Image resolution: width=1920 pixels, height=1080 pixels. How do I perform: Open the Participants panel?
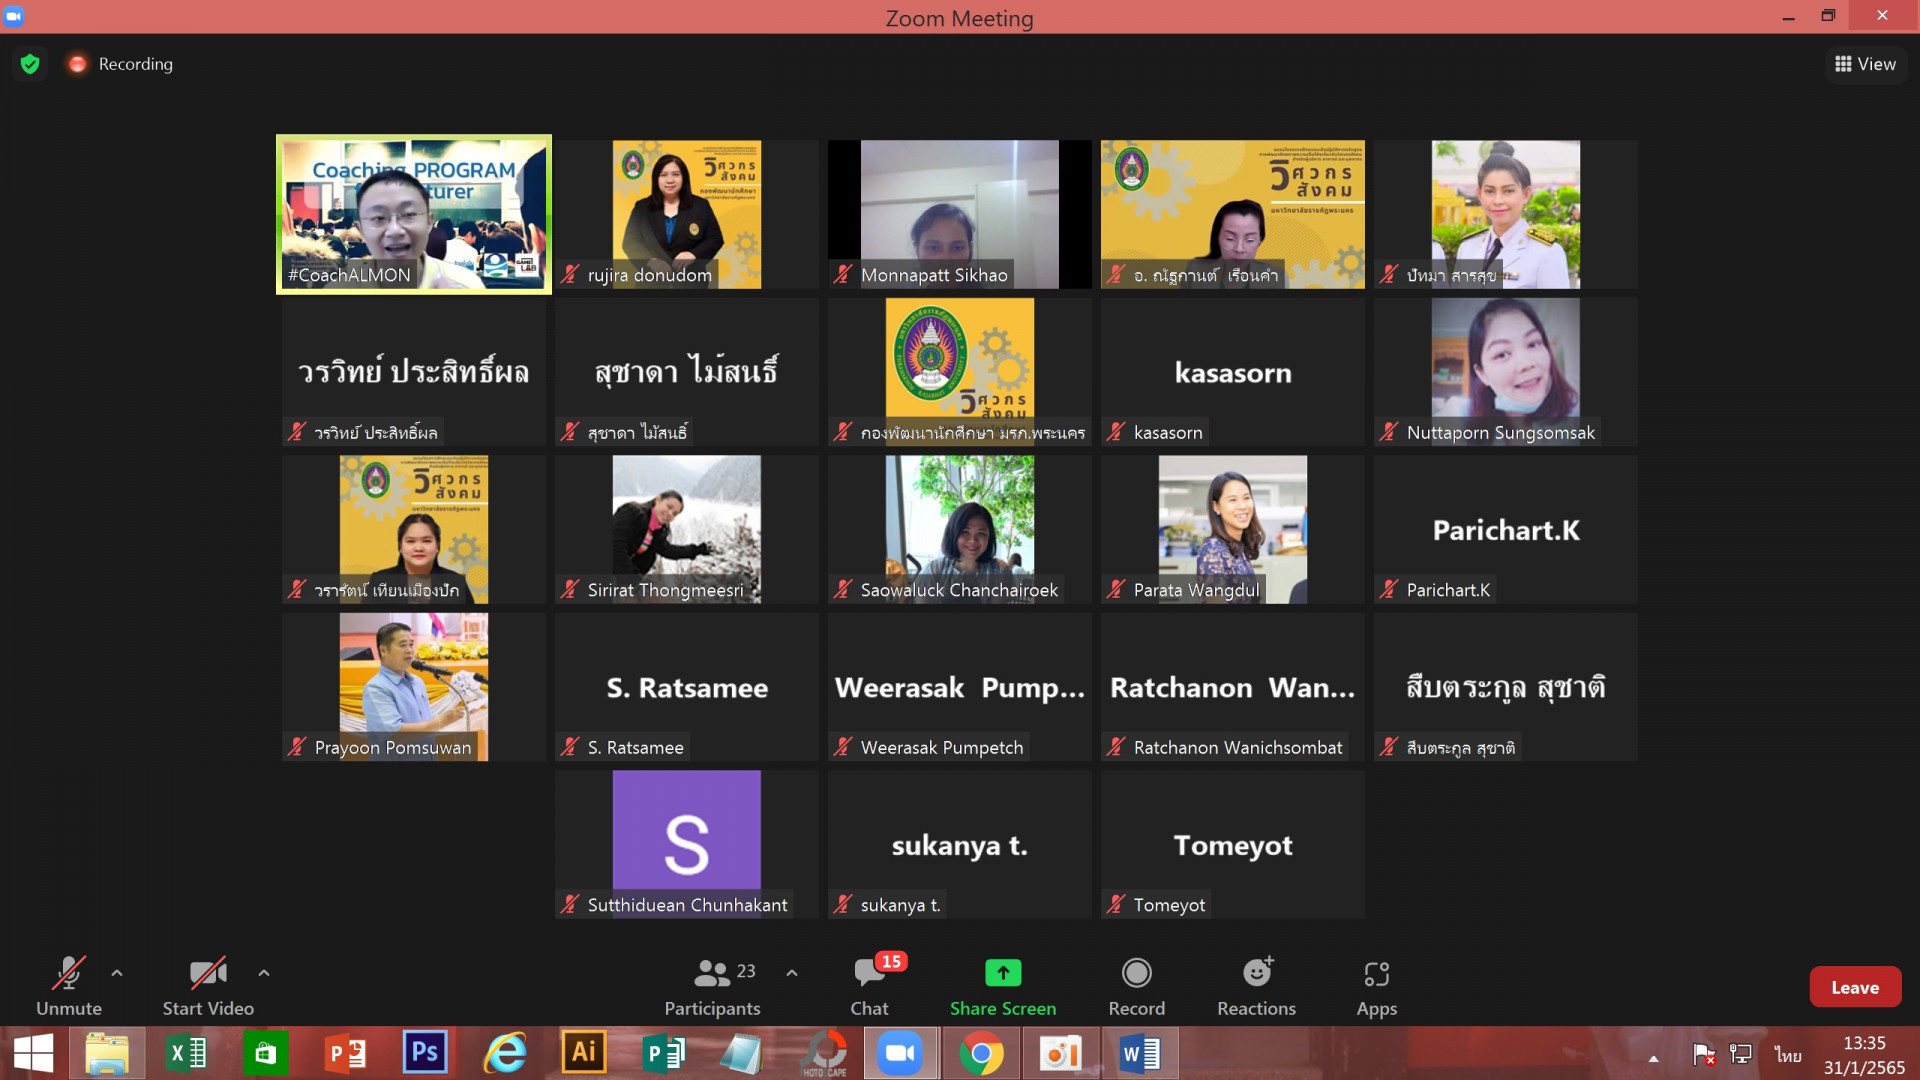pyautogui.click(x=712, y=986)
